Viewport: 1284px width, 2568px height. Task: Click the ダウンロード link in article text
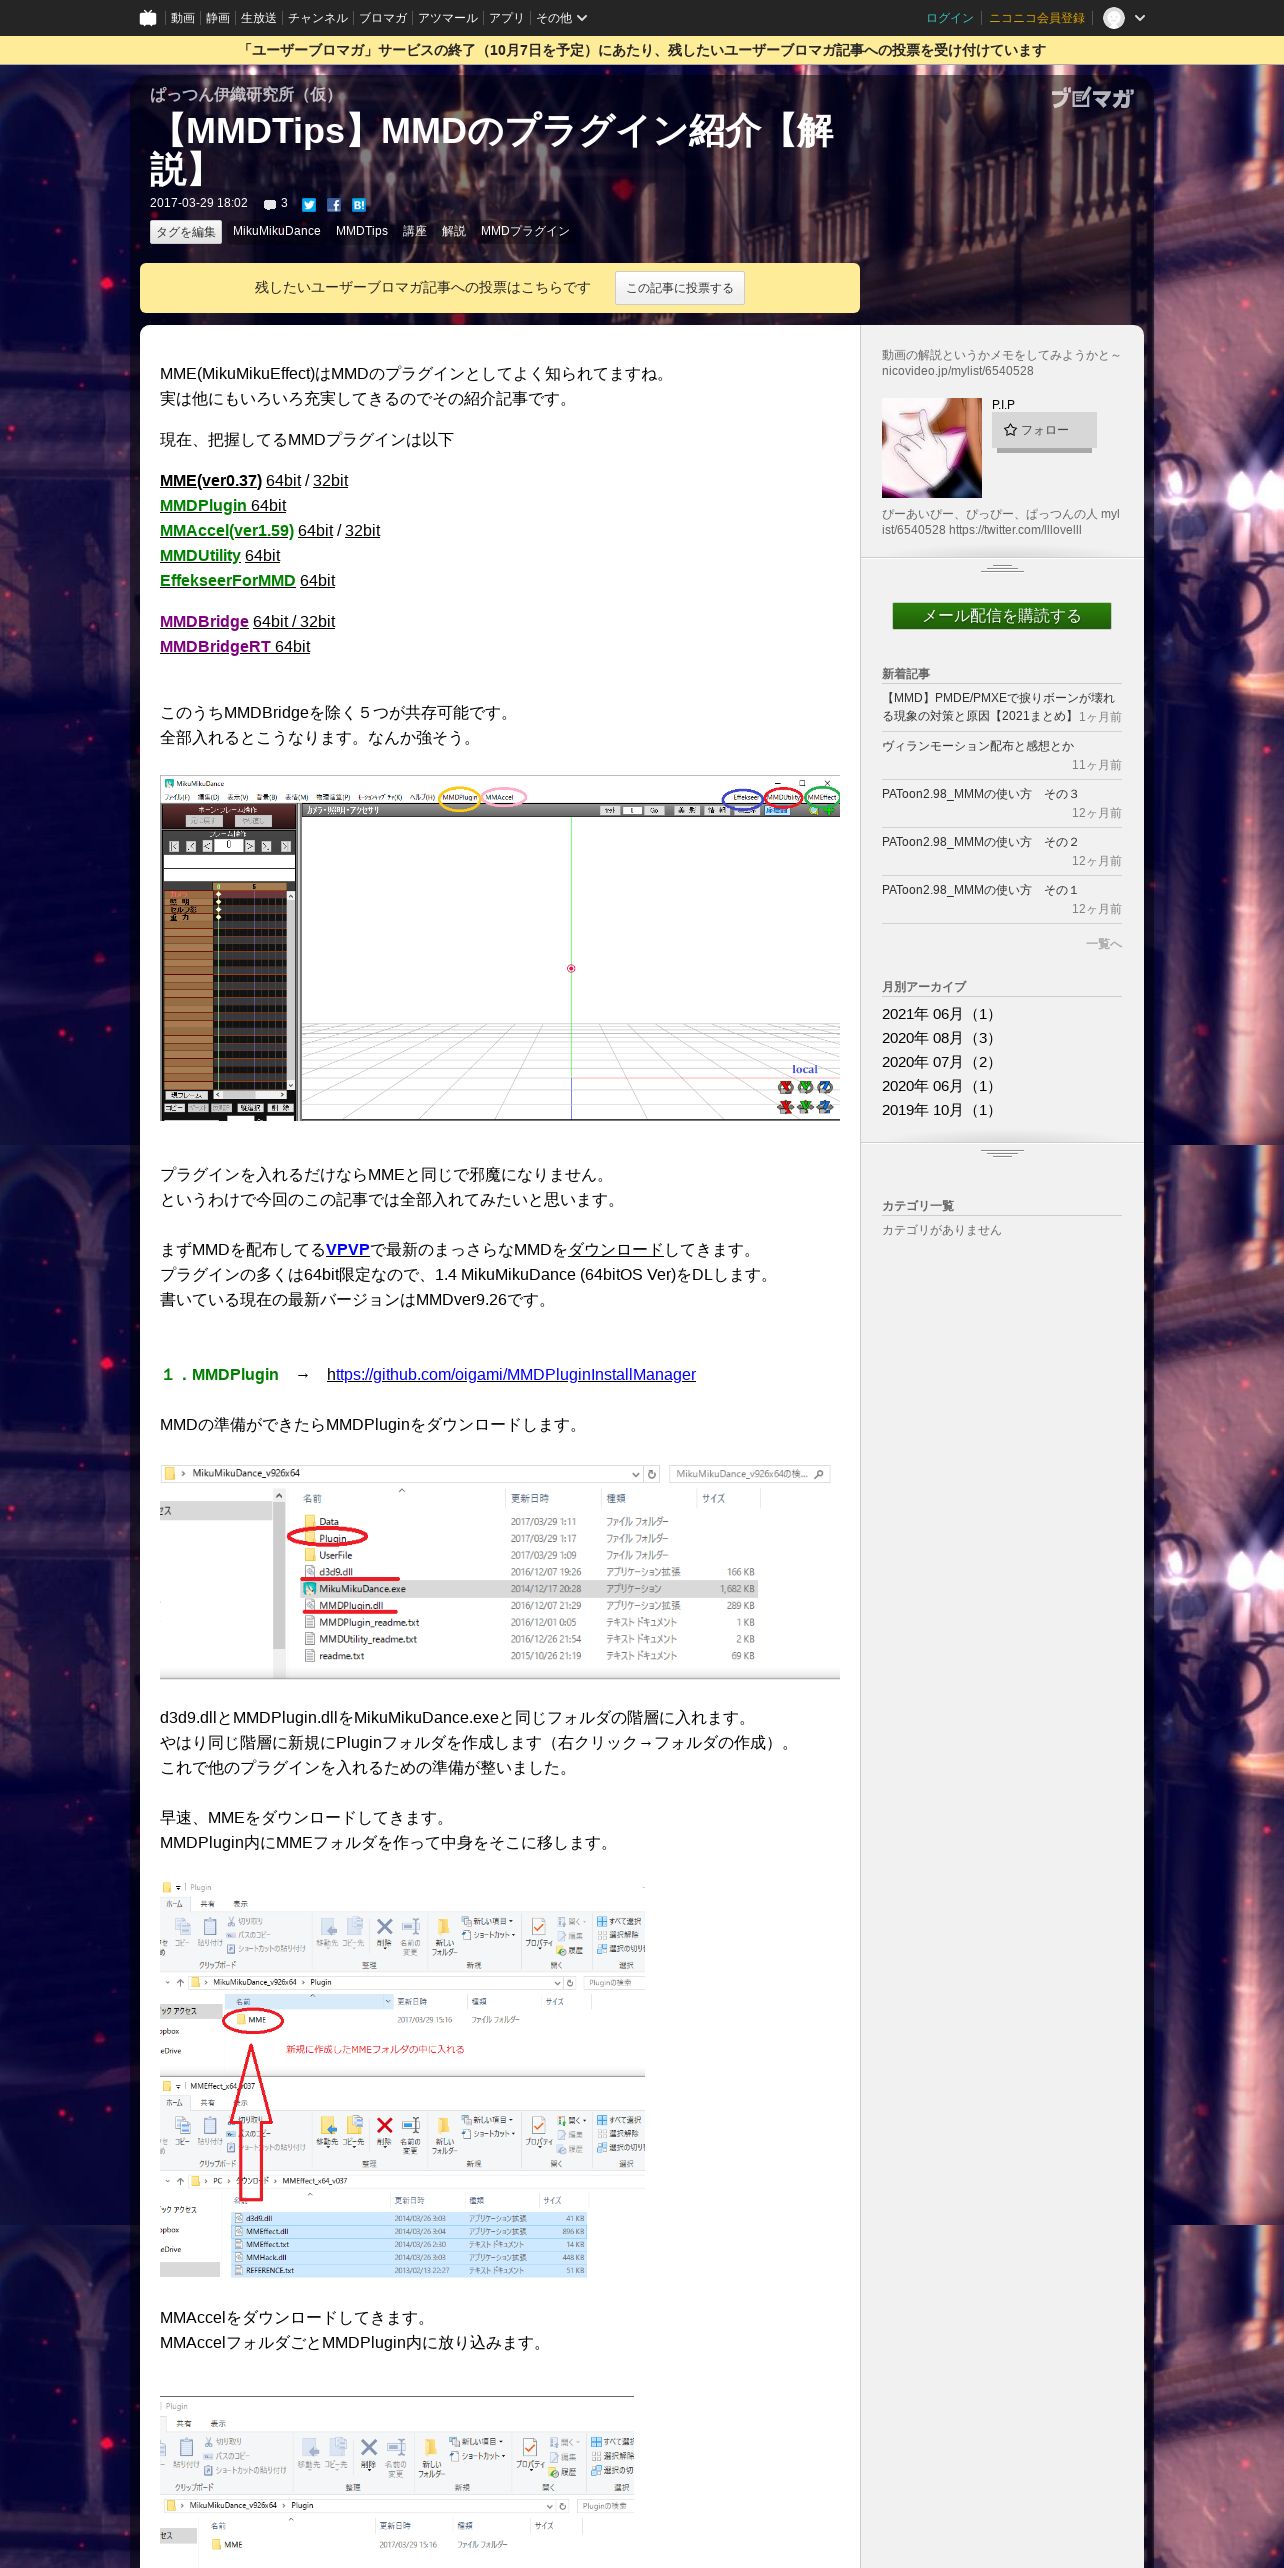[x=616, y=1249]
